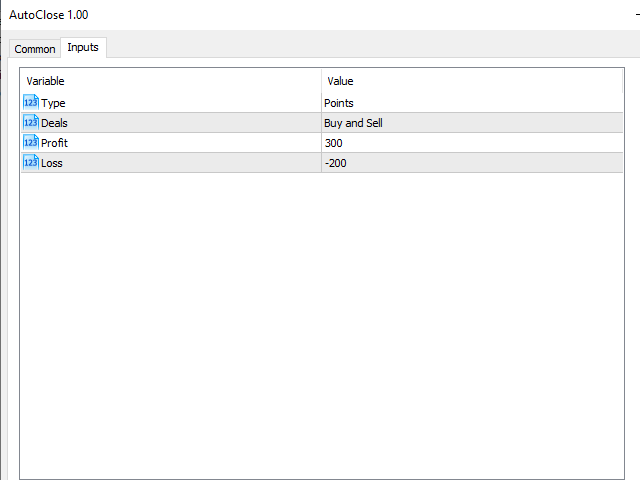Click the integer icon beside Deals
The image size is (640, 480).
pyautogui.click(x=30, y=122)
